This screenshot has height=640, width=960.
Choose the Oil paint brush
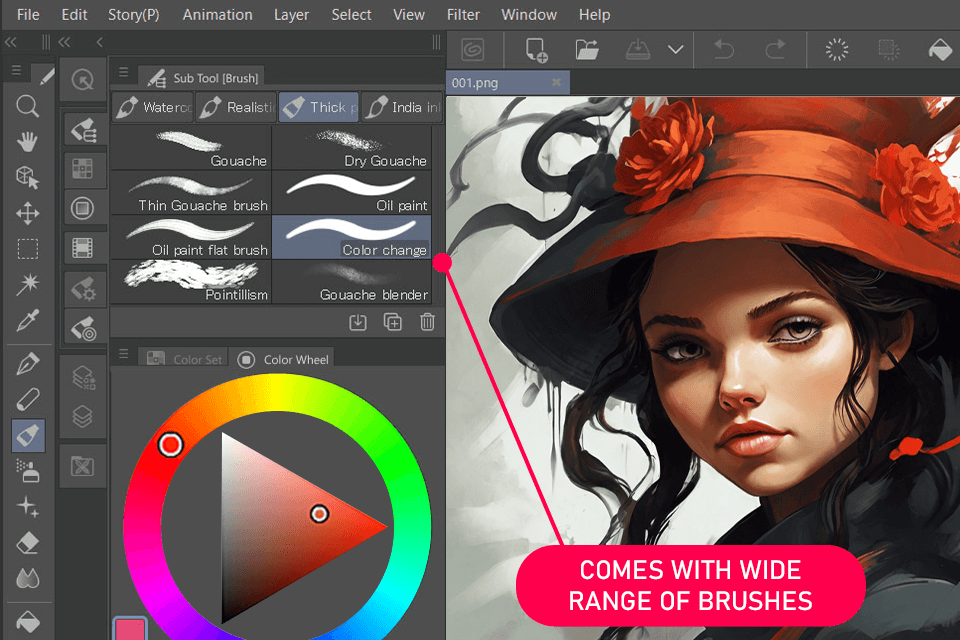tap(351, 192)
